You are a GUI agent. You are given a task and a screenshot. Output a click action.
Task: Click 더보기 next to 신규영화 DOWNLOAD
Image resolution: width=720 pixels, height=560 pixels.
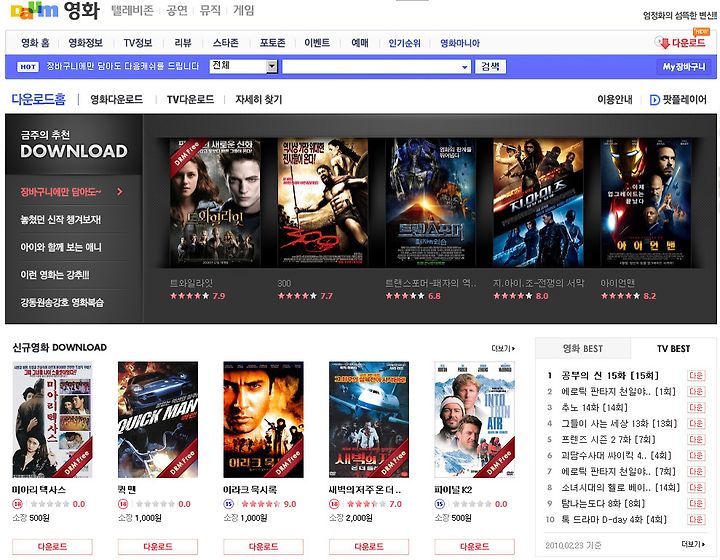503,348
